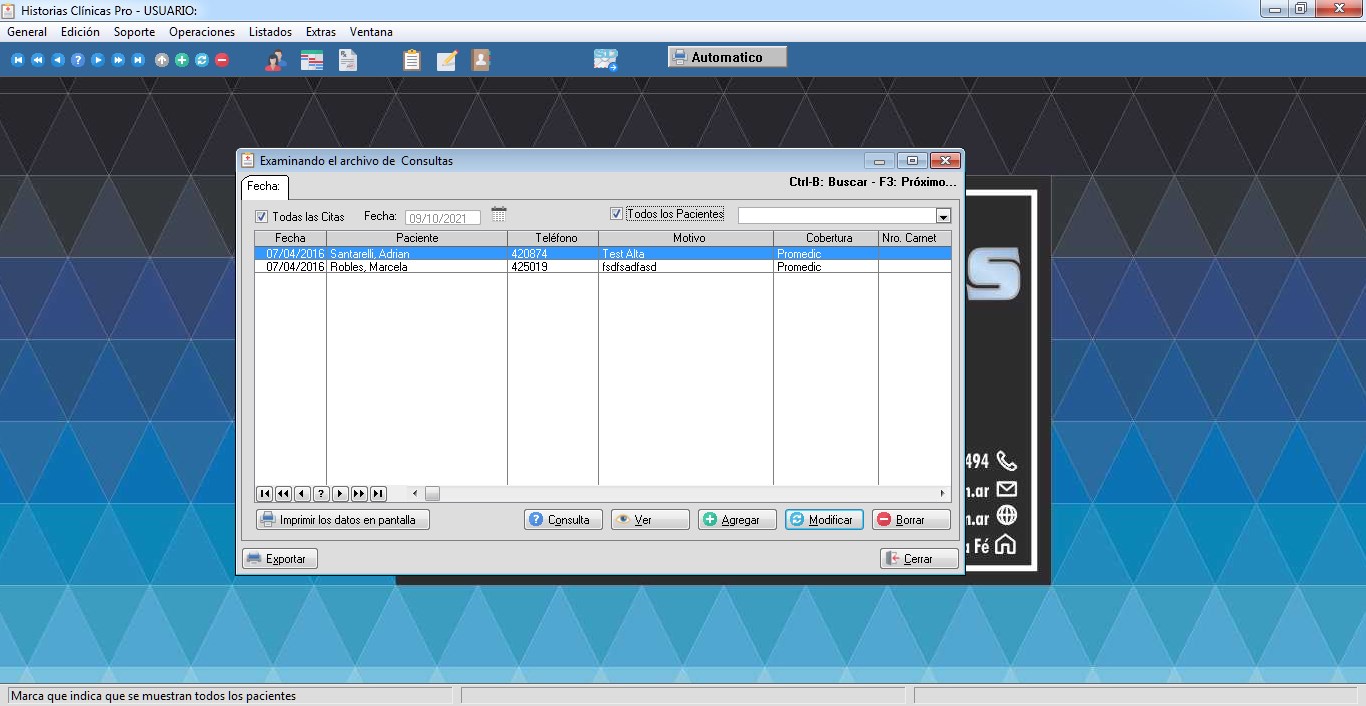Select the Fecha tab
Screen dimensions: 1366x706
click(x=264, y=186)
